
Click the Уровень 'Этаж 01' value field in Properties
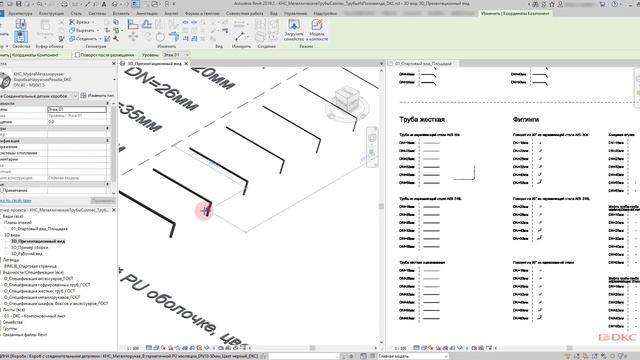pyautogui.click(x=77, y=109)
